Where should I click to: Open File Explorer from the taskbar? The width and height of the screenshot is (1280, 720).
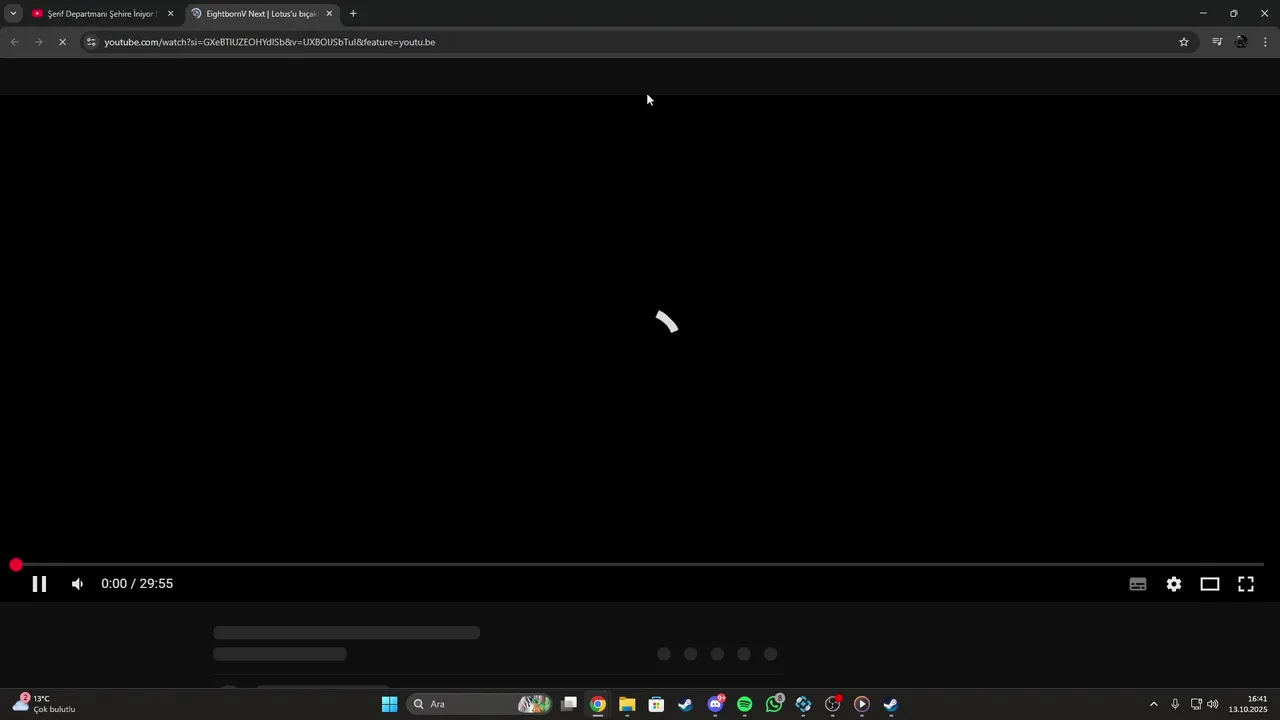pyautogui.click(x=627, y=704)
